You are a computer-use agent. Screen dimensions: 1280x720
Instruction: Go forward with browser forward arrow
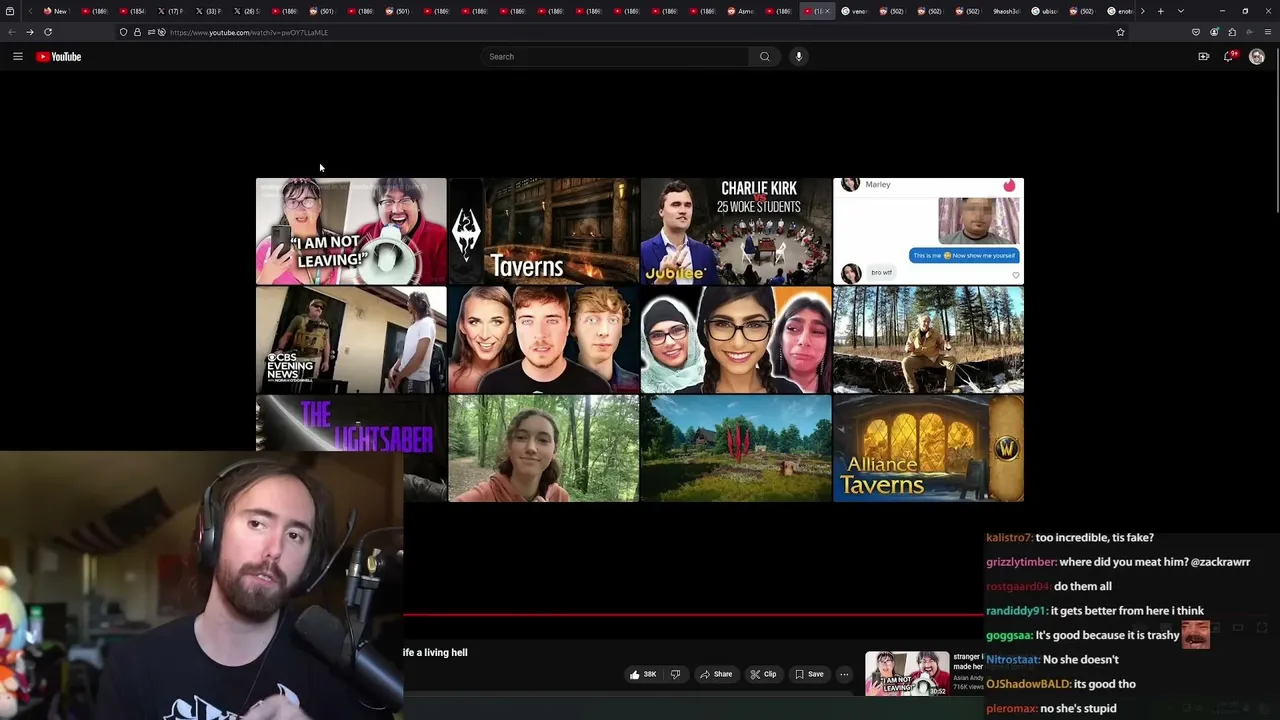pos(29,32)
